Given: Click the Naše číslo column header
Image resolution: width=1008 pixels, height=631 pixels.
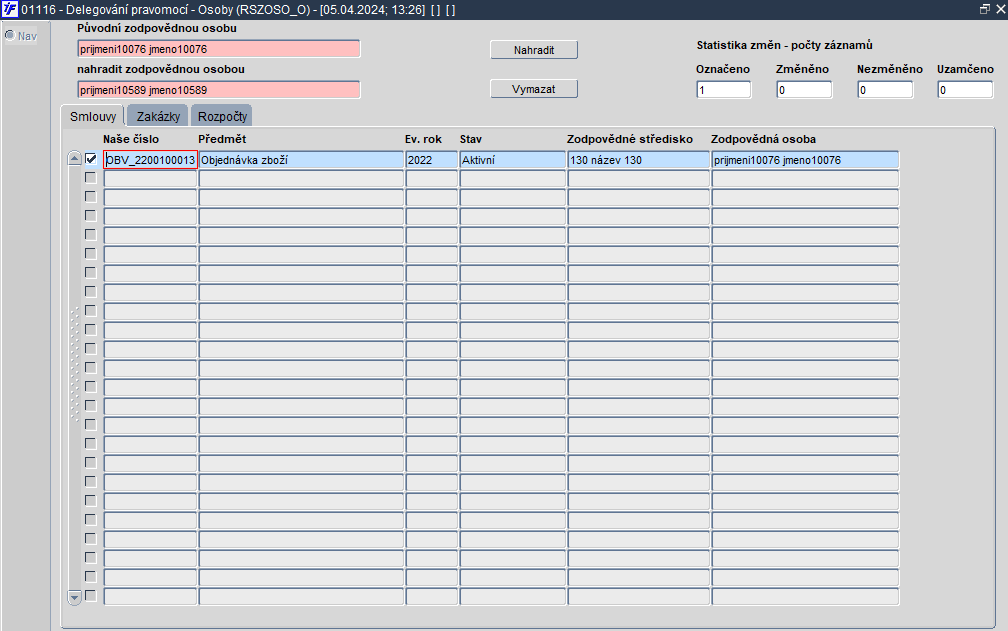Looking at the screenshot, I should [131, 139].
